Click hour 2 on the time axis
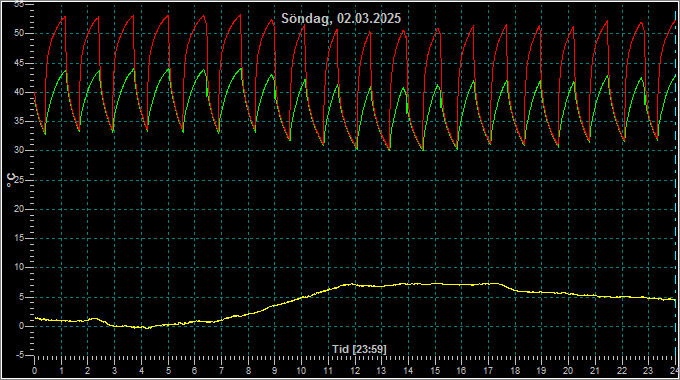Screen dimensions: 680x380 [88, 371]
